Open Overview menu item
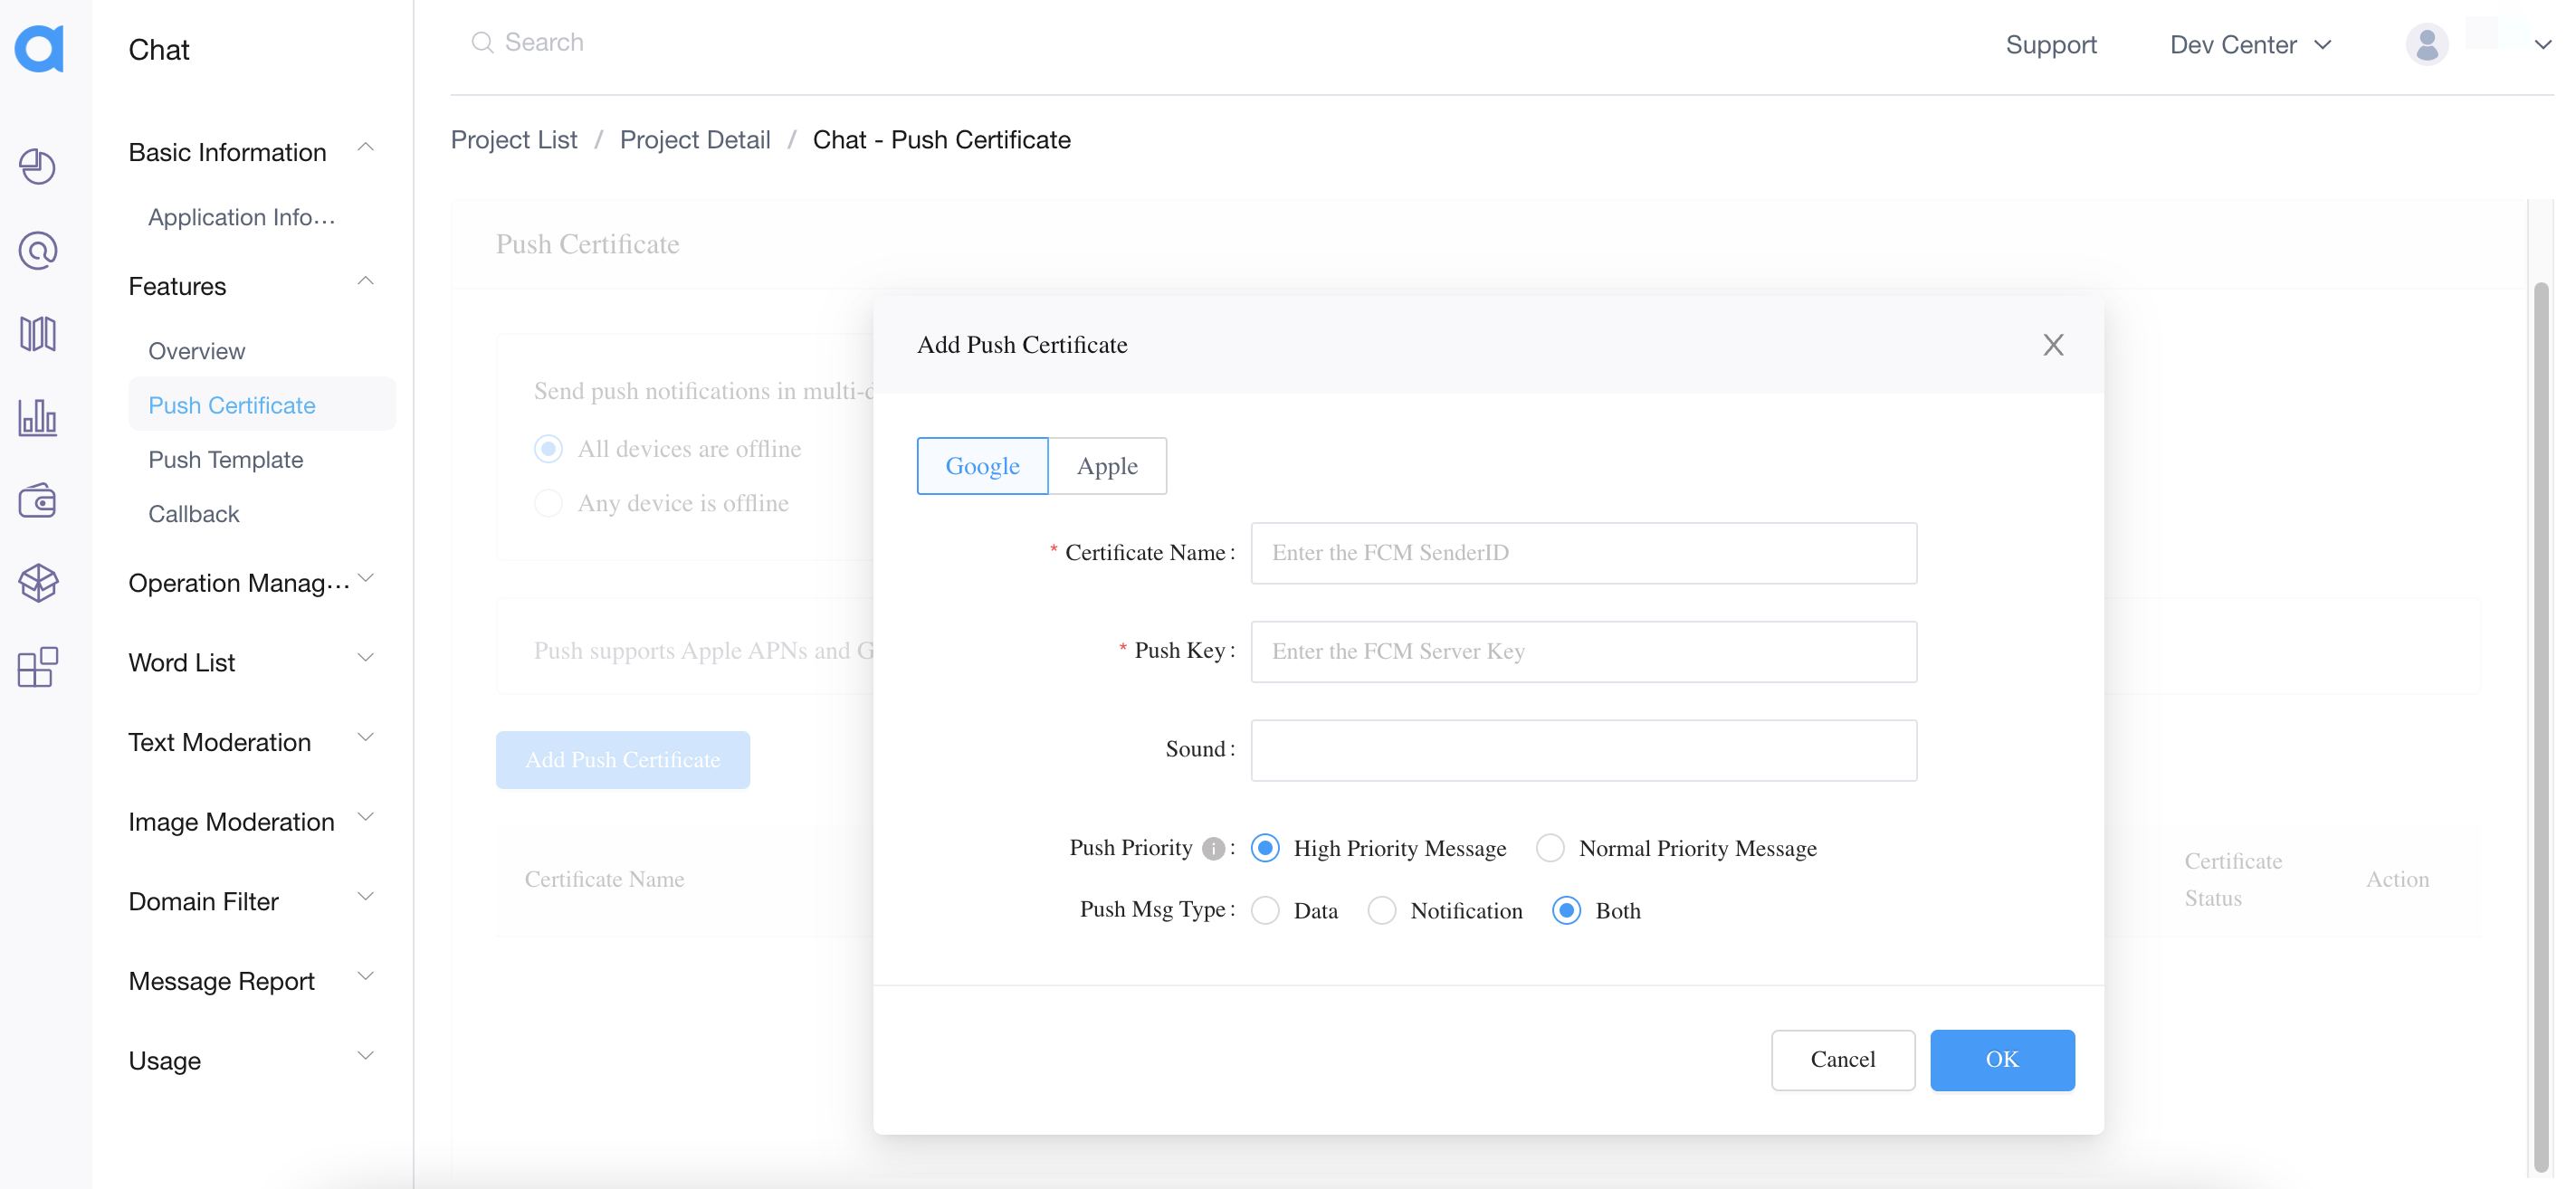The height and width of the screenshot is (1189, 2576). tap(196, 351)
